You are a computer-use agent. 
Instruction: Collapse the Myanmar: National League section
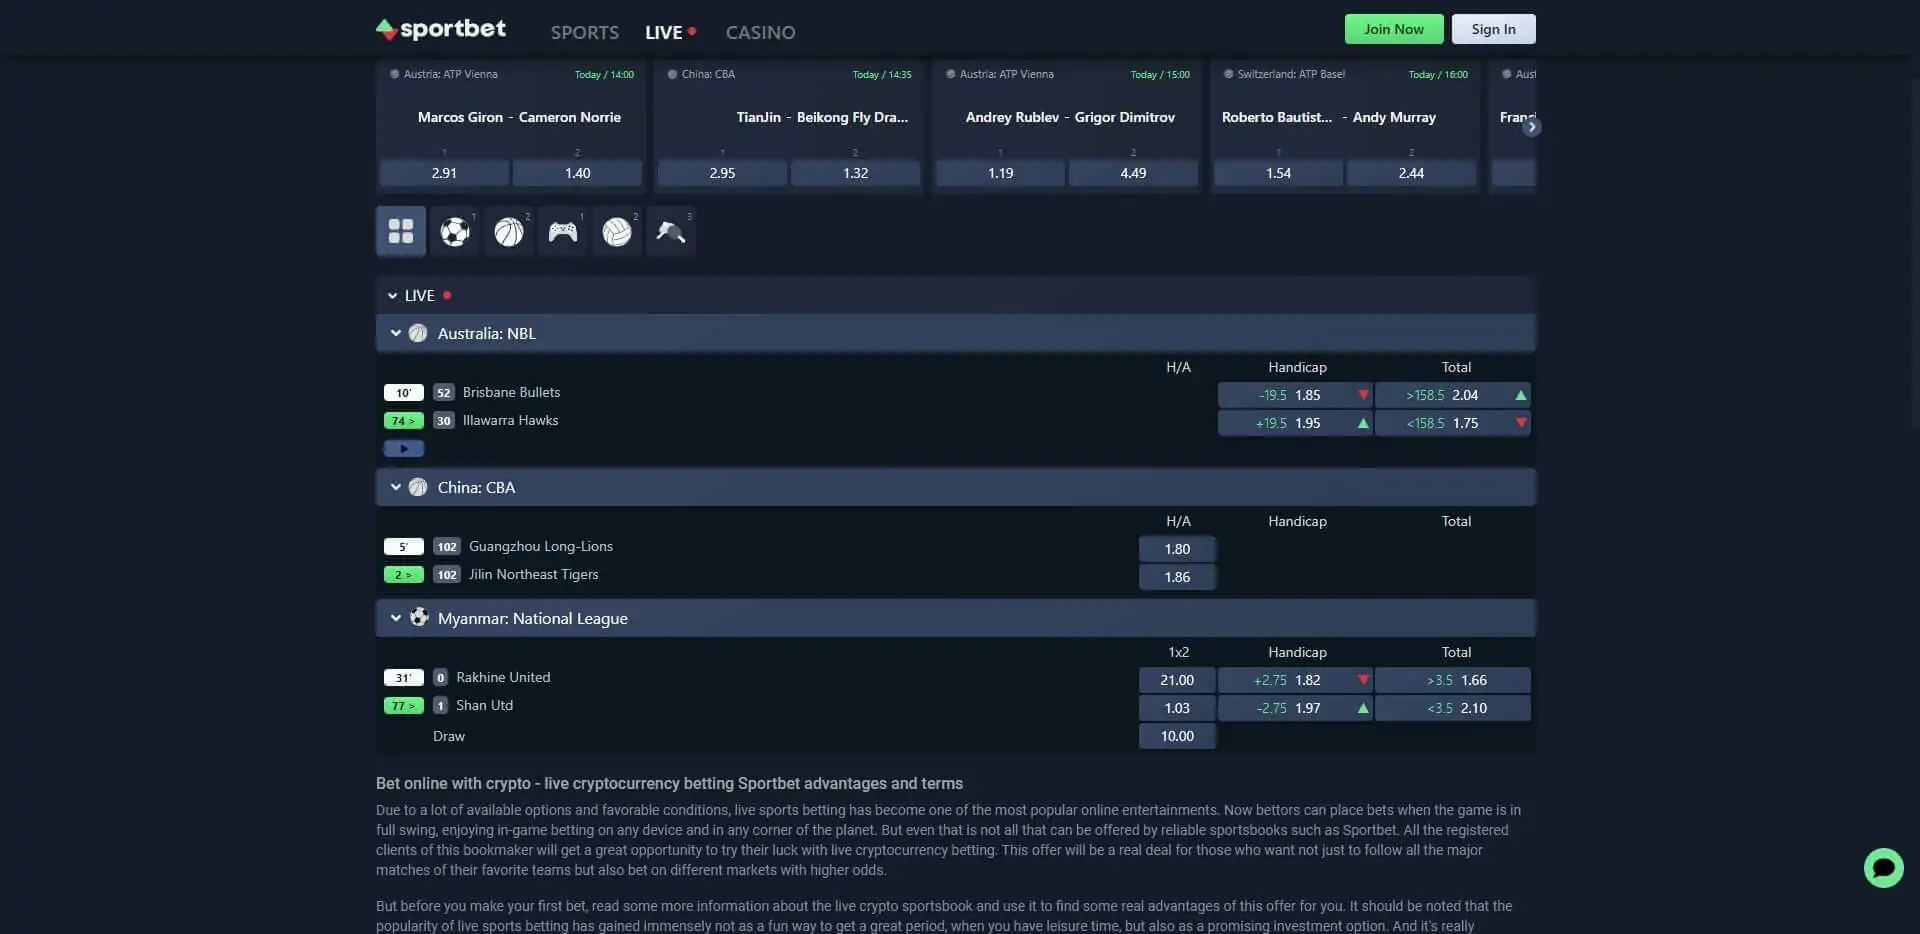tap(395, 618)
